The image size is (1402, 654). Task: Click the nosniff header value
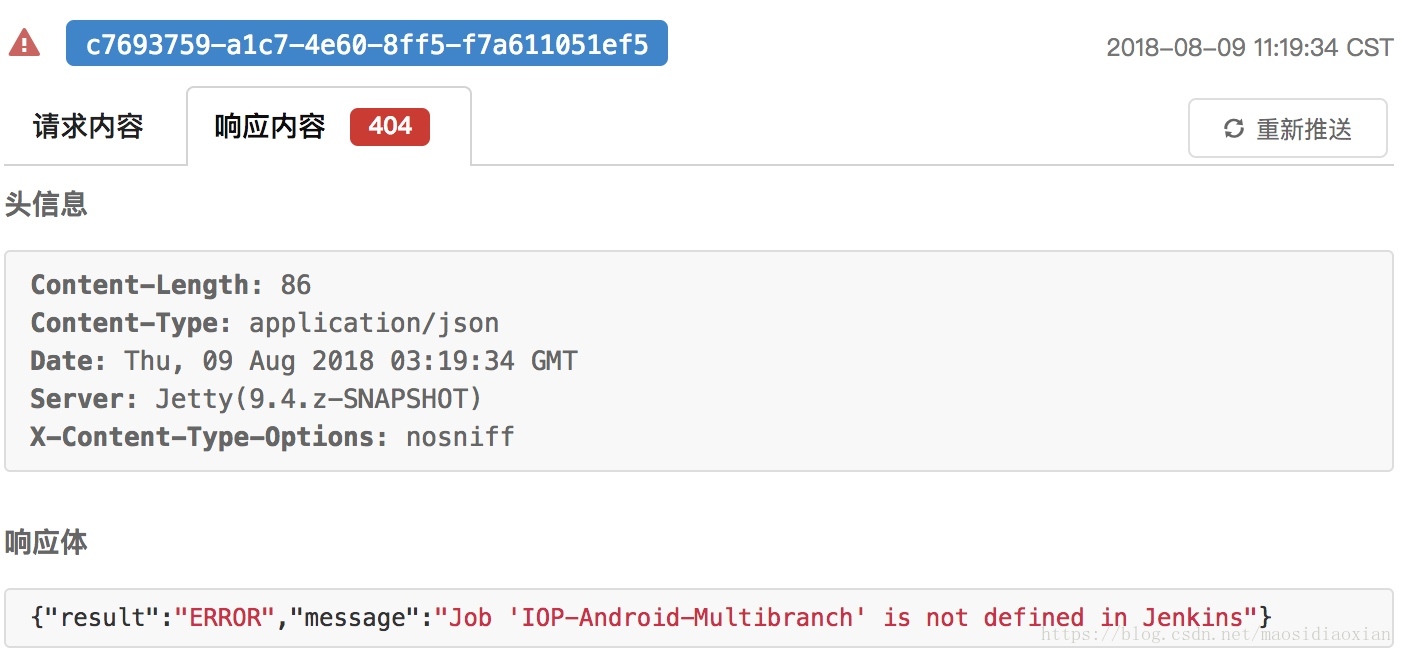(460, 437)
